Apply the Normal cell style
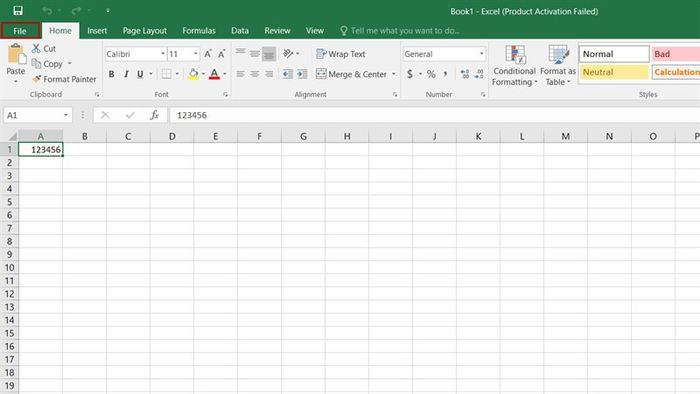700x394 pixels. 614,54
